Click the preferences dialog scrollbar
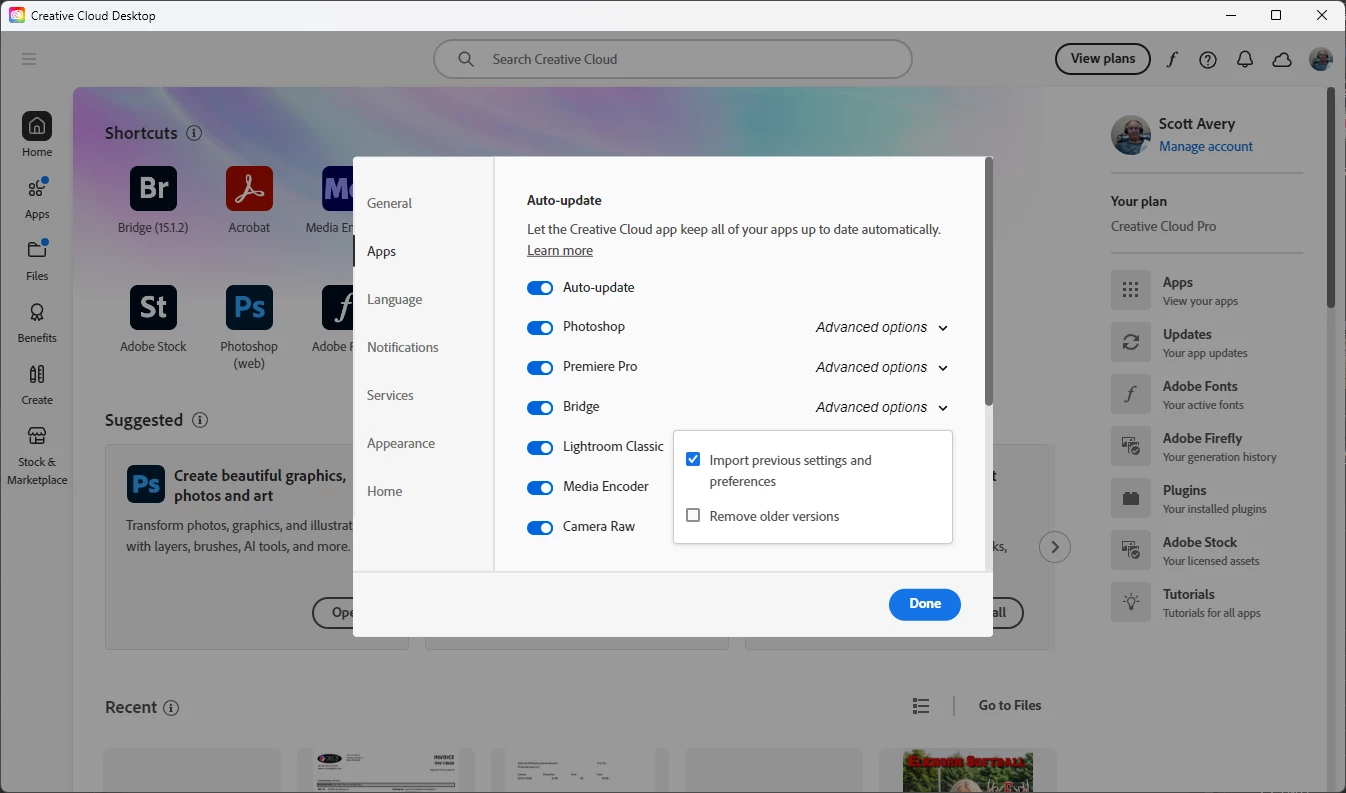The image size is (1346, 793). coord(988,282)
